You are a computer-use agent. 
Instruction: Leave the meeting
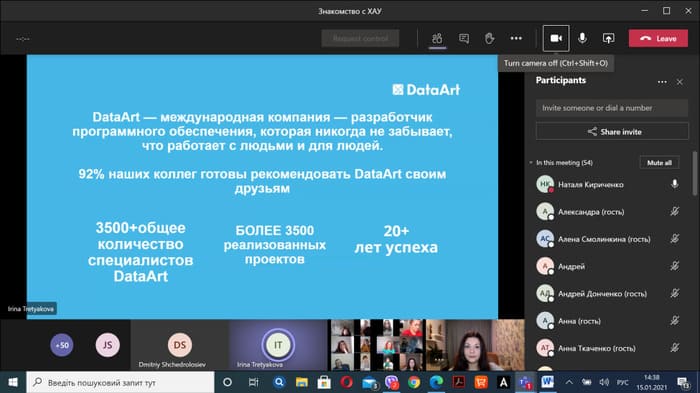click(x=658, y=38)
